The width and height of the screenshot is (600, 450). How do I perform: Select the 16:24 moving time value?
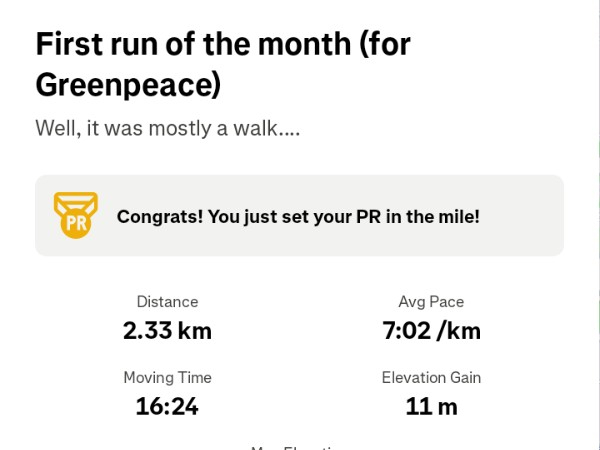[167, 406]
